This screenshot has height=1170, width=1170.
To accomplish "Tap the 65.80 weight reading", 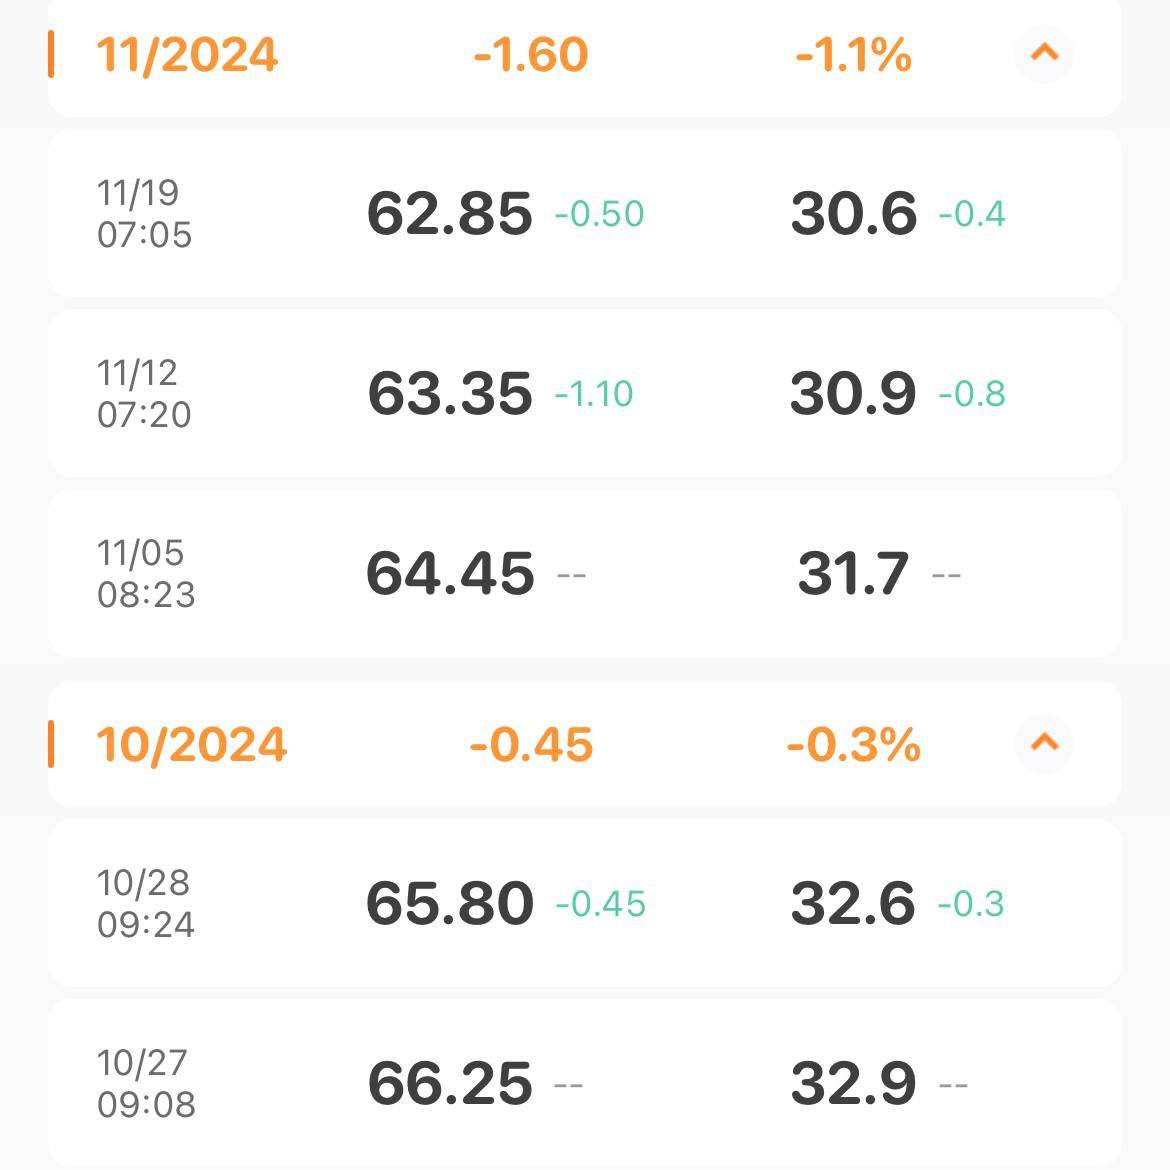I will (450, 903).
